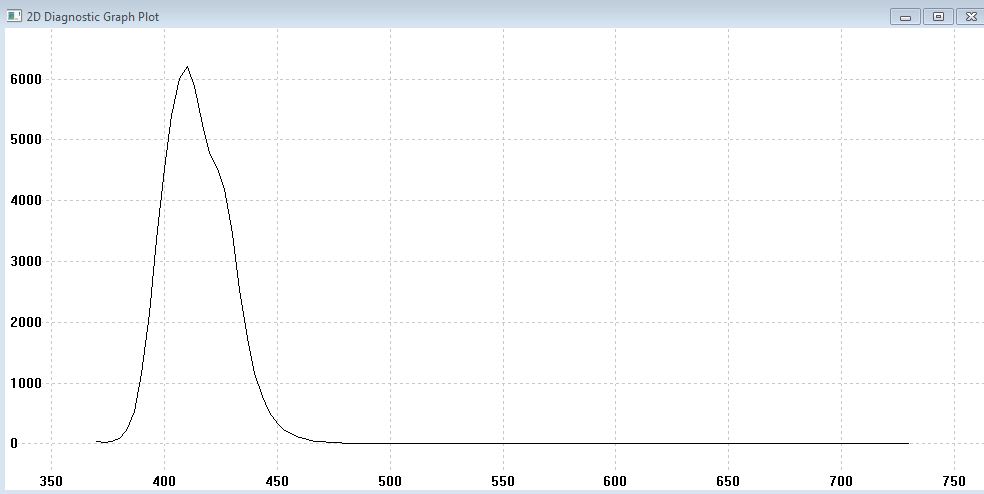The width and height of the screenshot is (984, 494).
Task: Click the y-axis label 2000
Action: [26, 322]
